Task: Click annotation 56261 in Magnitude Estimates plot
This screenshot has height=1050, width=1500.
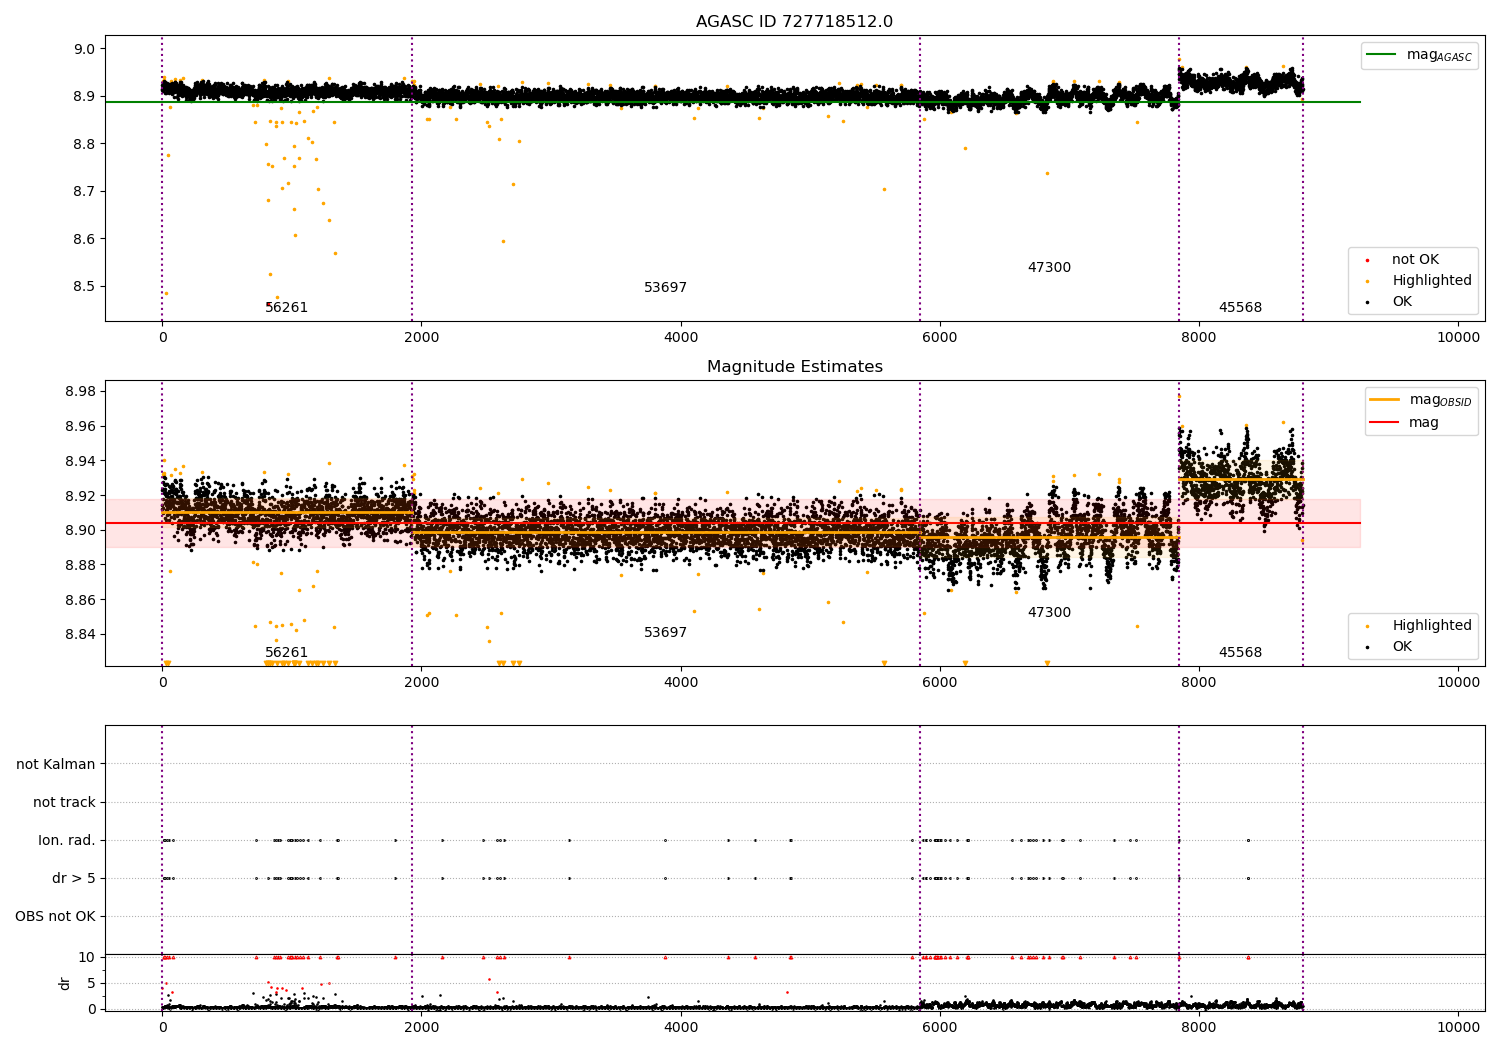Action: (286, 653)
